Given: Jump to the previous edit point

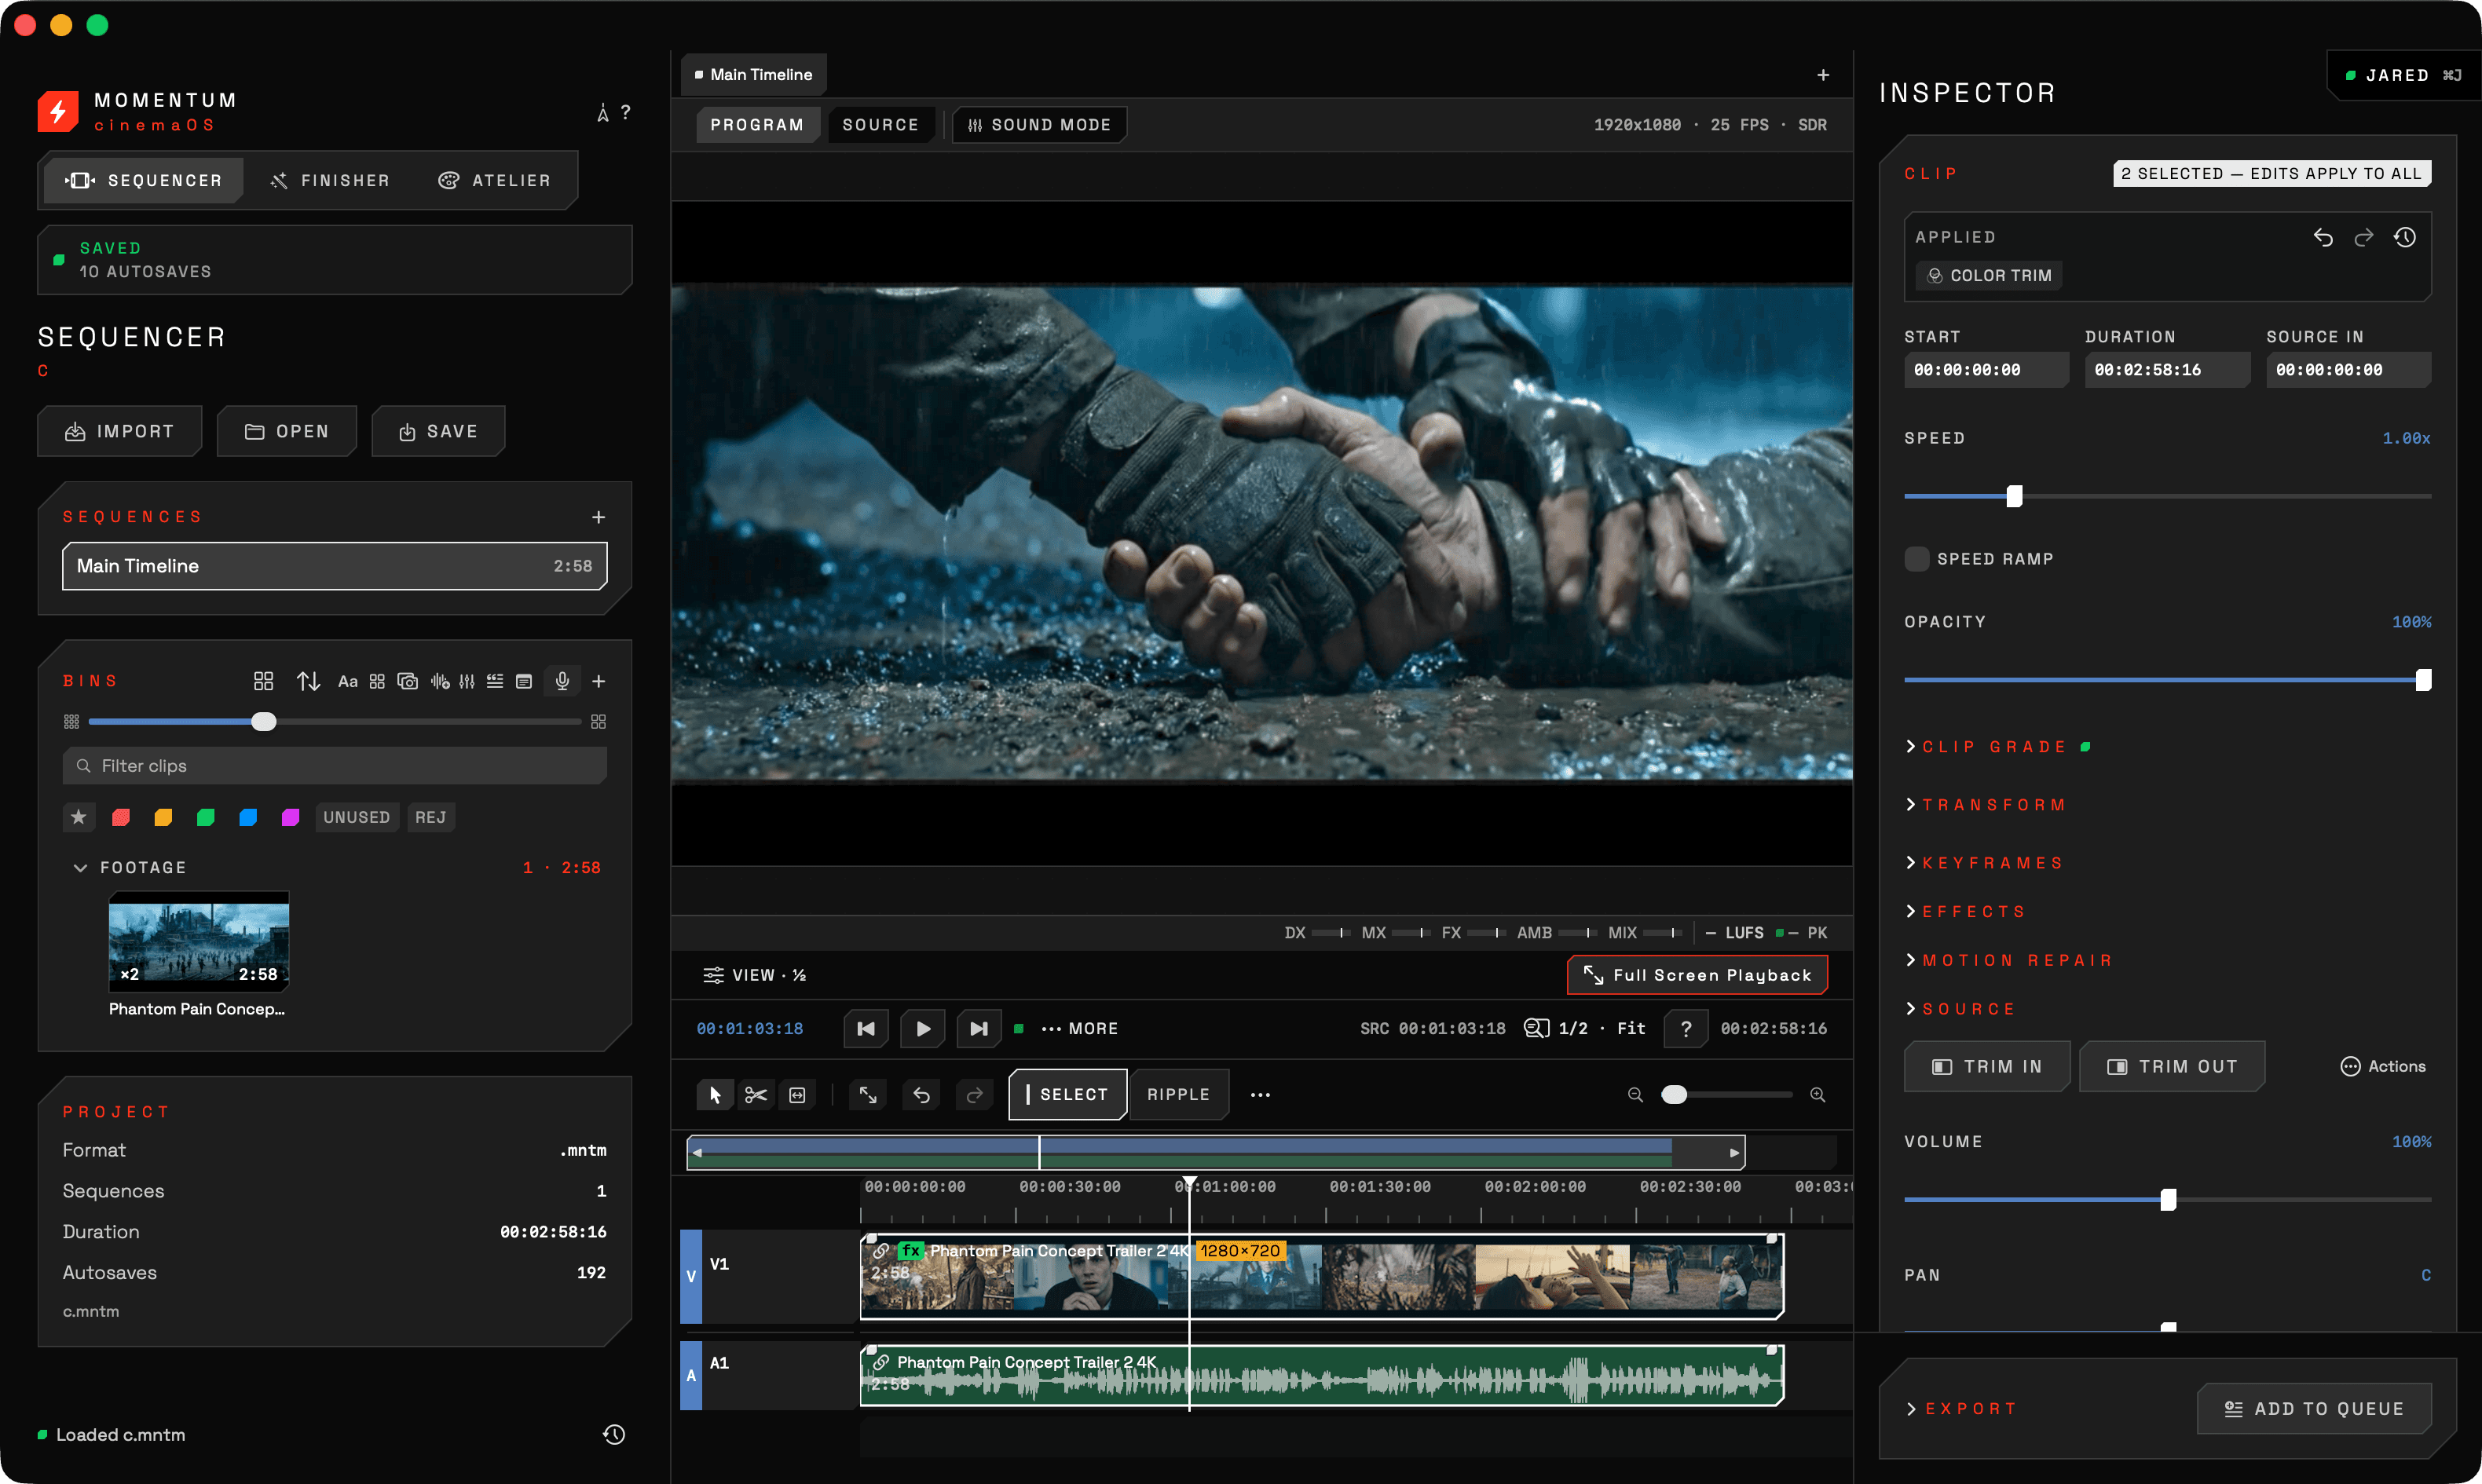Looking at the screenshot, I should tap(866, 1028).
